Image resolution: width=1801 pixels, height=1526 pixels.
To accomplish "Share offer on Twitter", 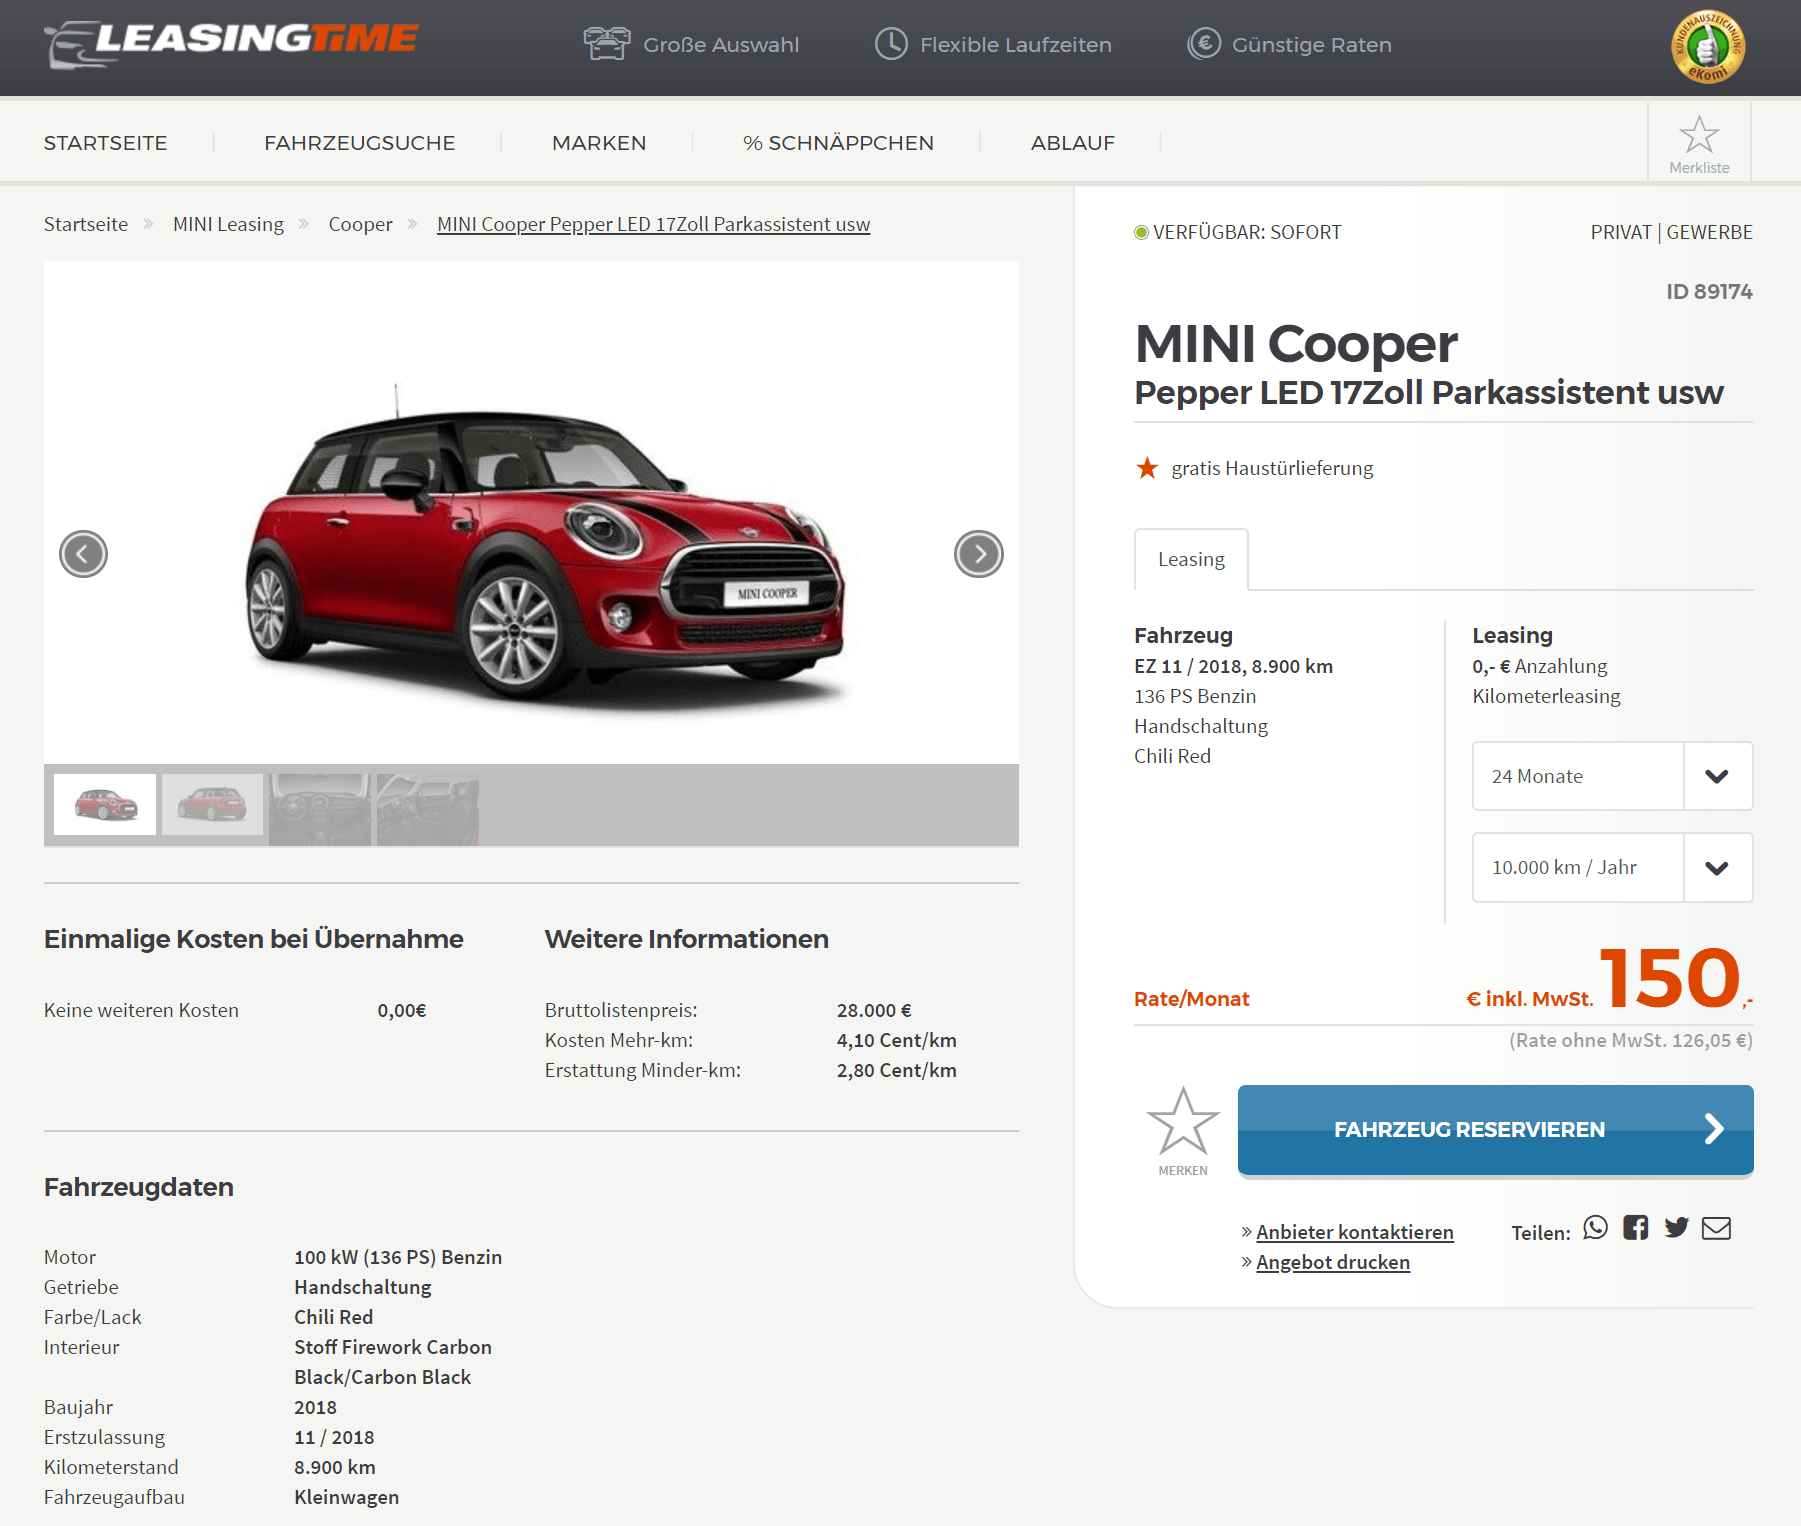I will [x=1677, y=1227].
